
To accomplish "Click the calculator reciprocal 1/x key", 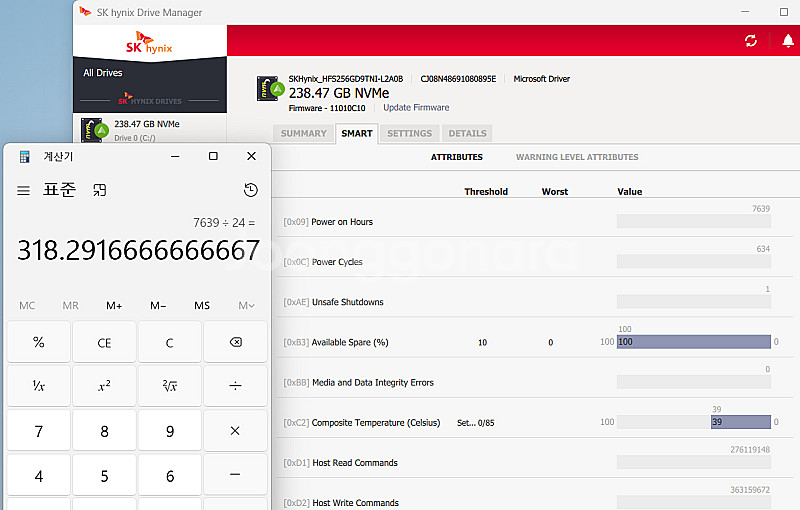I will pos(39,386).
